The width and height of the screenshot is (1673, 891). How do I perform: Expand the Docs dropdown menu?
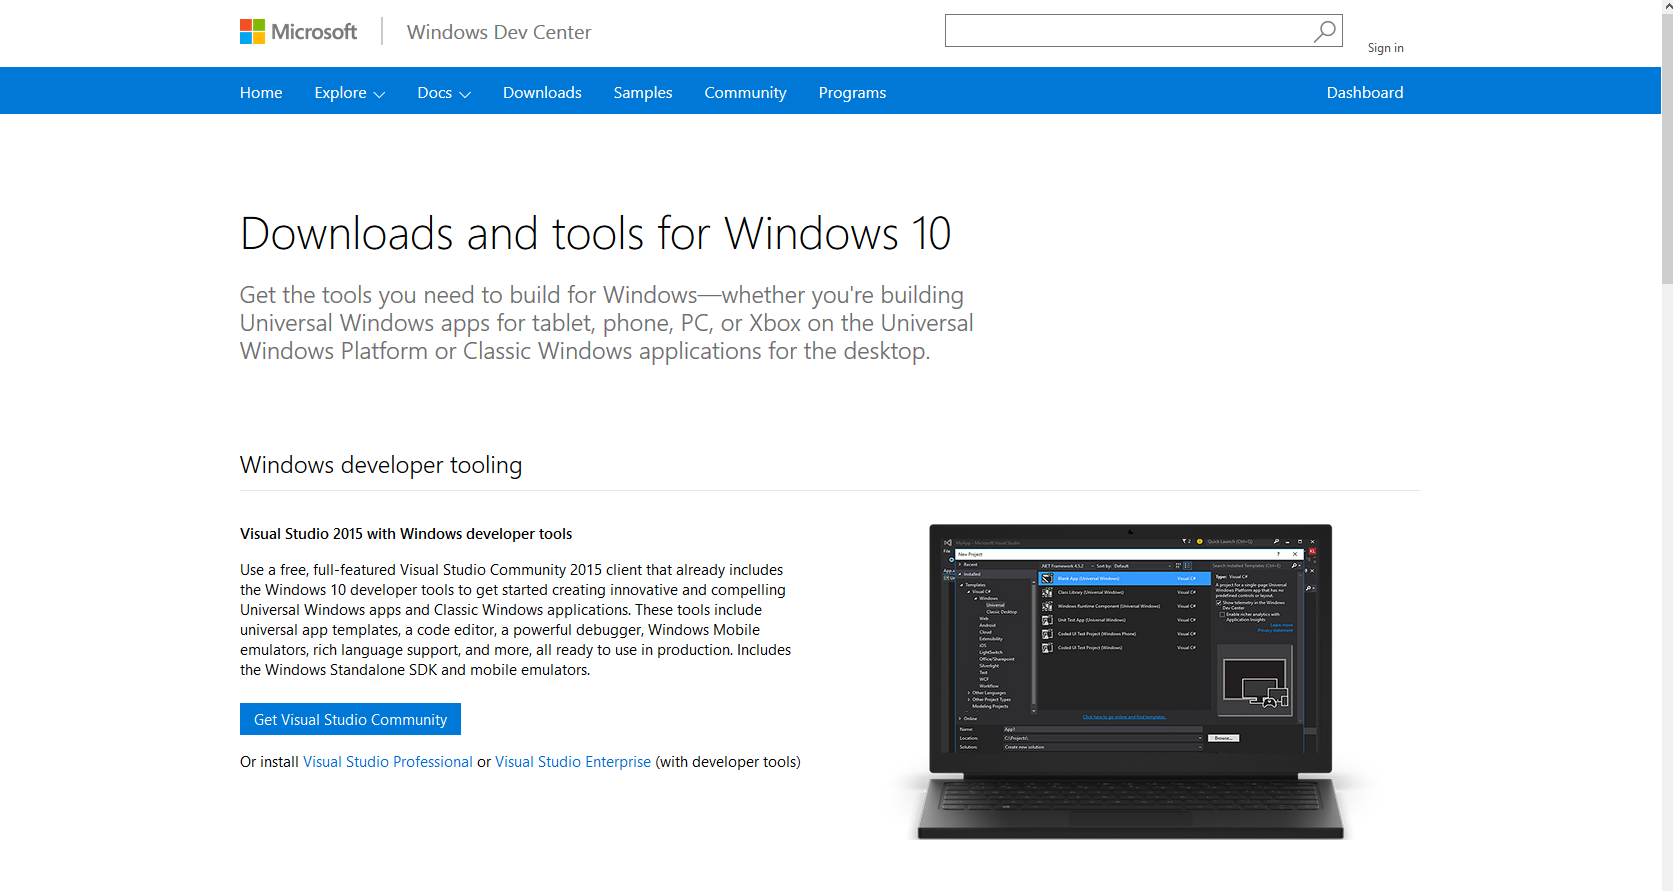click(x=444, y=92)
